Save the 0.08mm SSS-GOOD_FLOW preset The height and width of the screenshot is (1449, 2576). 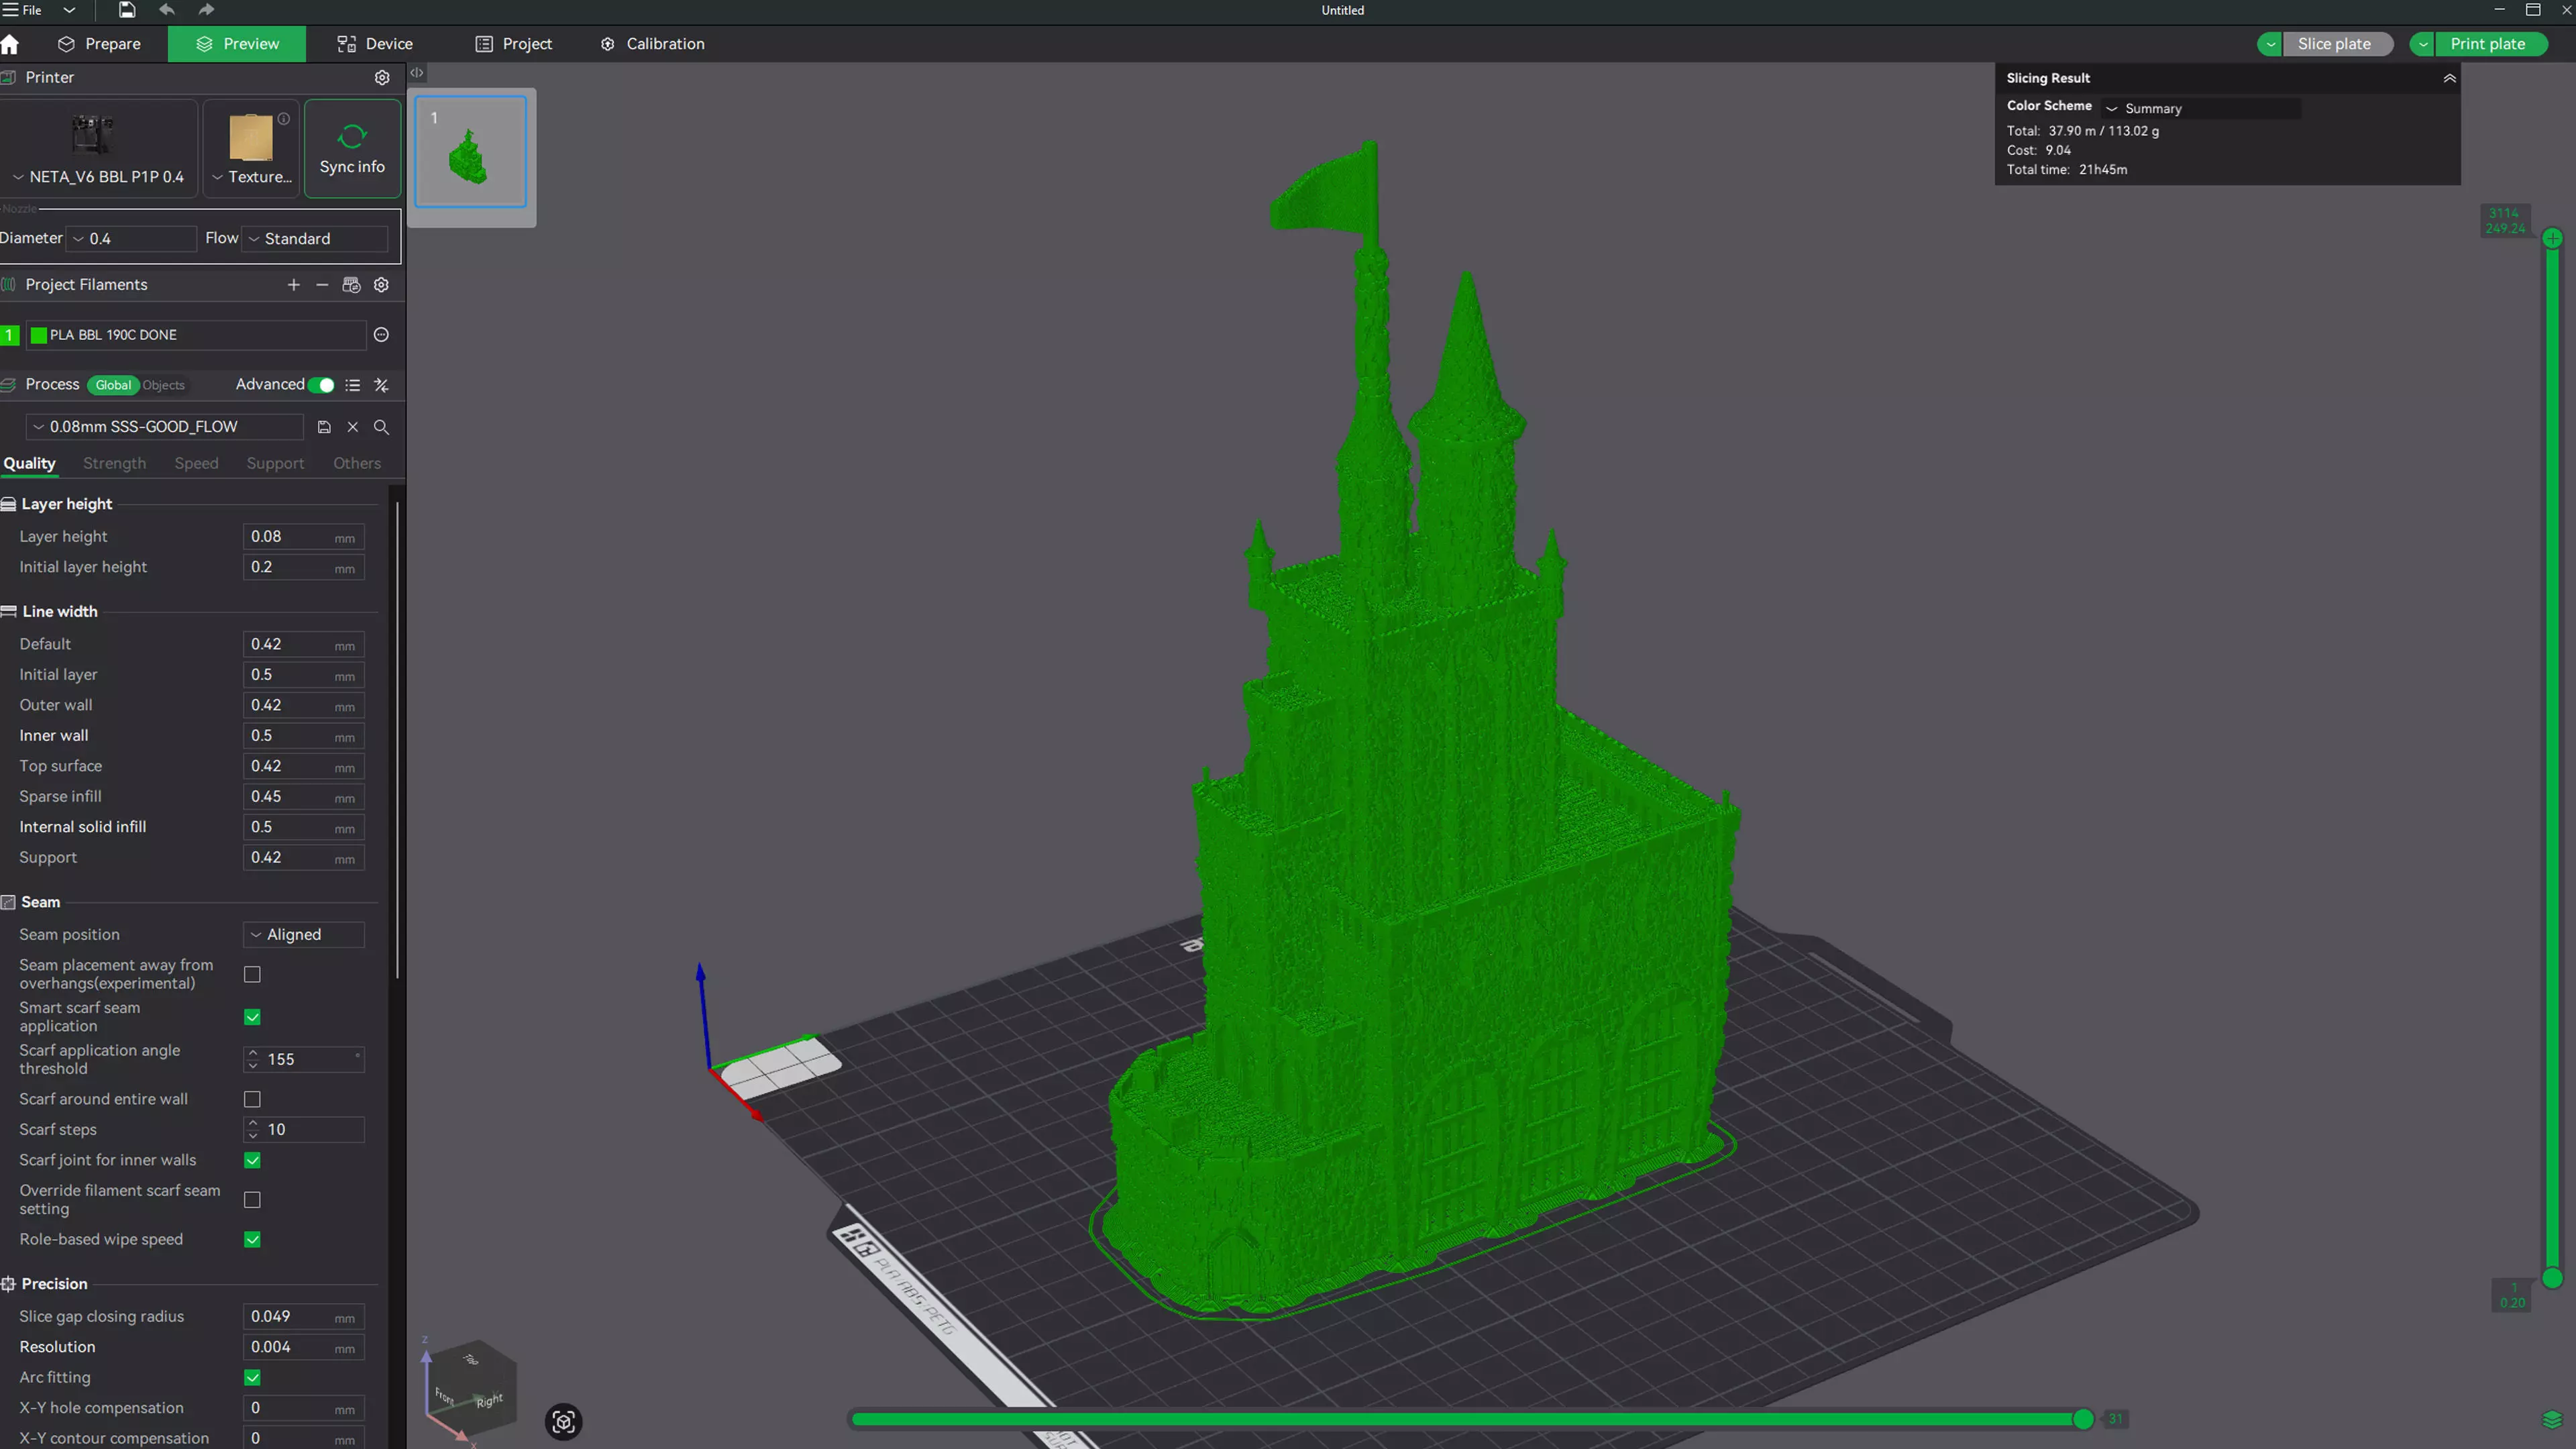tap(324, 427)
